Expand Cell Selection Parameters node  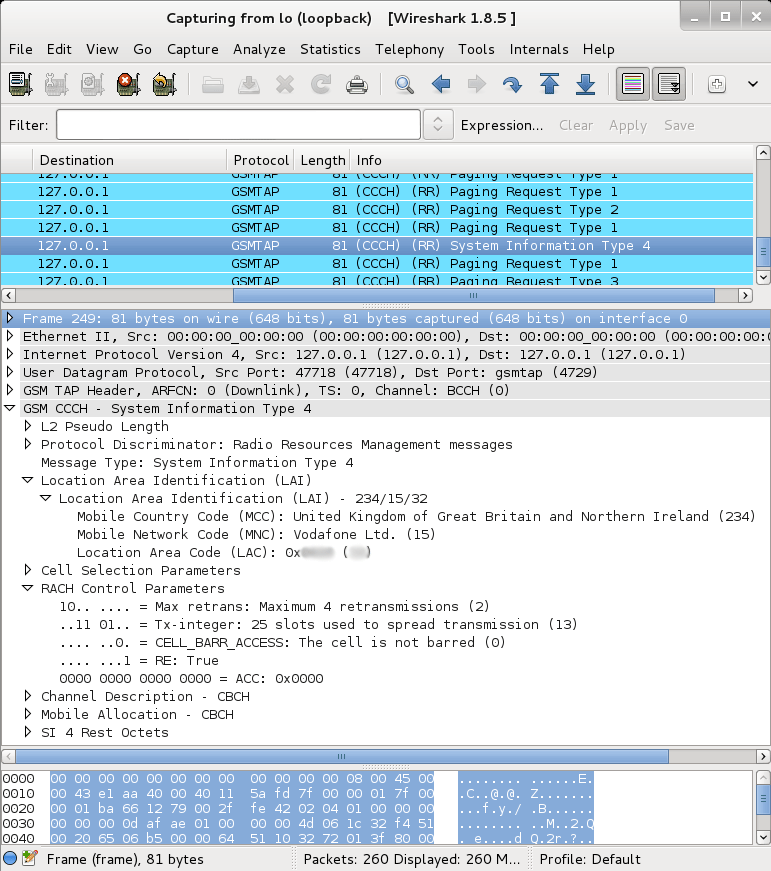(28, 570)
